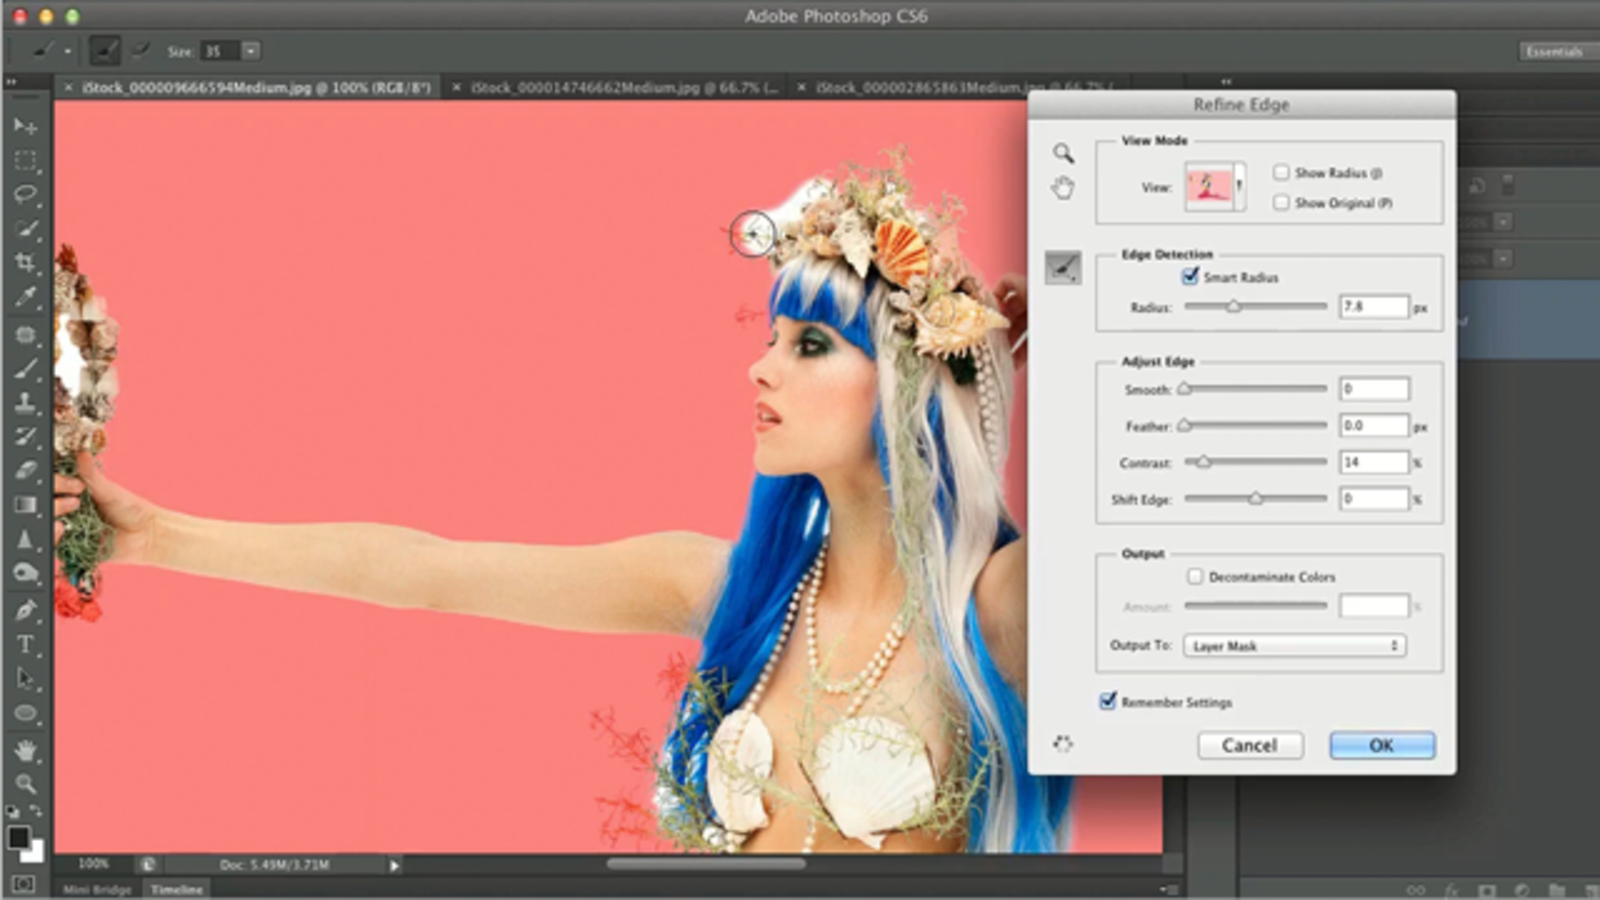Select the Lasso tool in toolbar
The width and height of the screenshot is (1600, 900).
point(25,194)
